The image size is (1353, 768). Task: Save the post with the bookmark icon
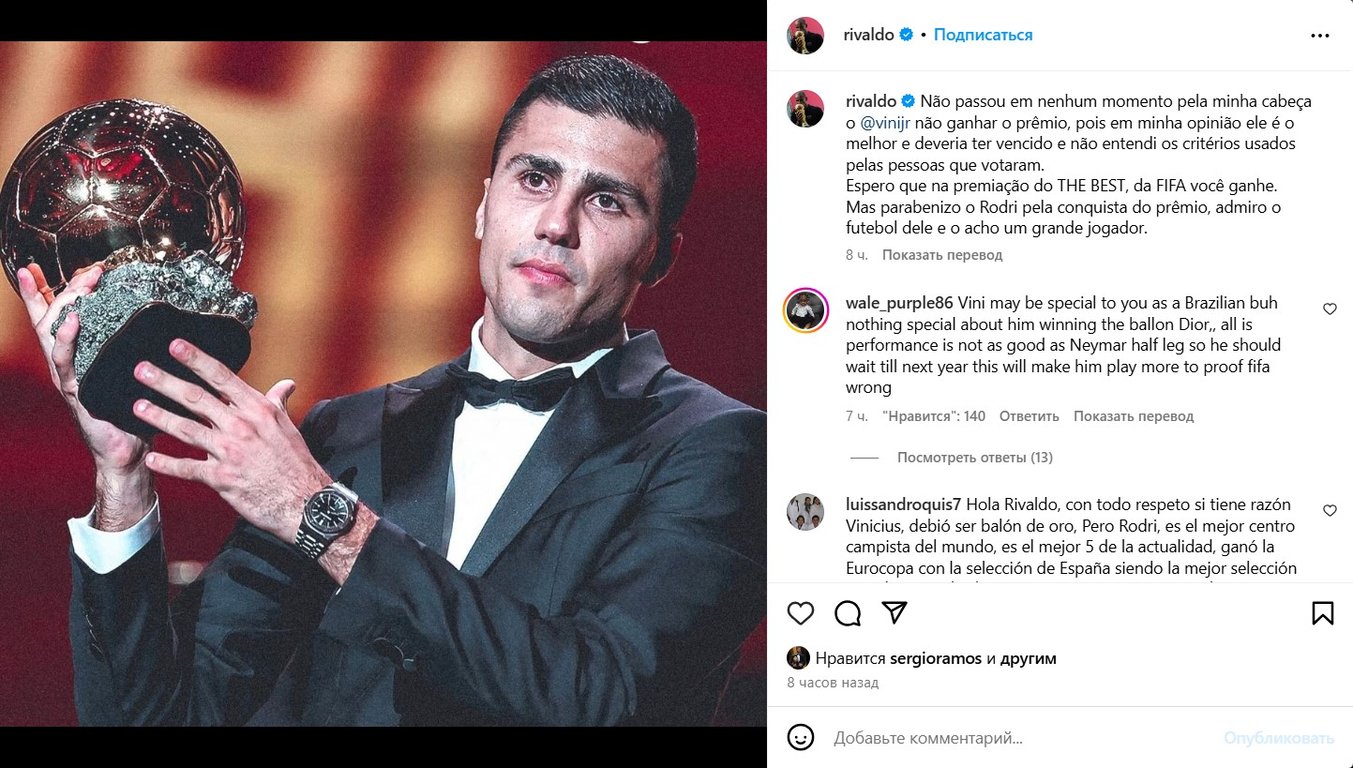coord(1323,612)
